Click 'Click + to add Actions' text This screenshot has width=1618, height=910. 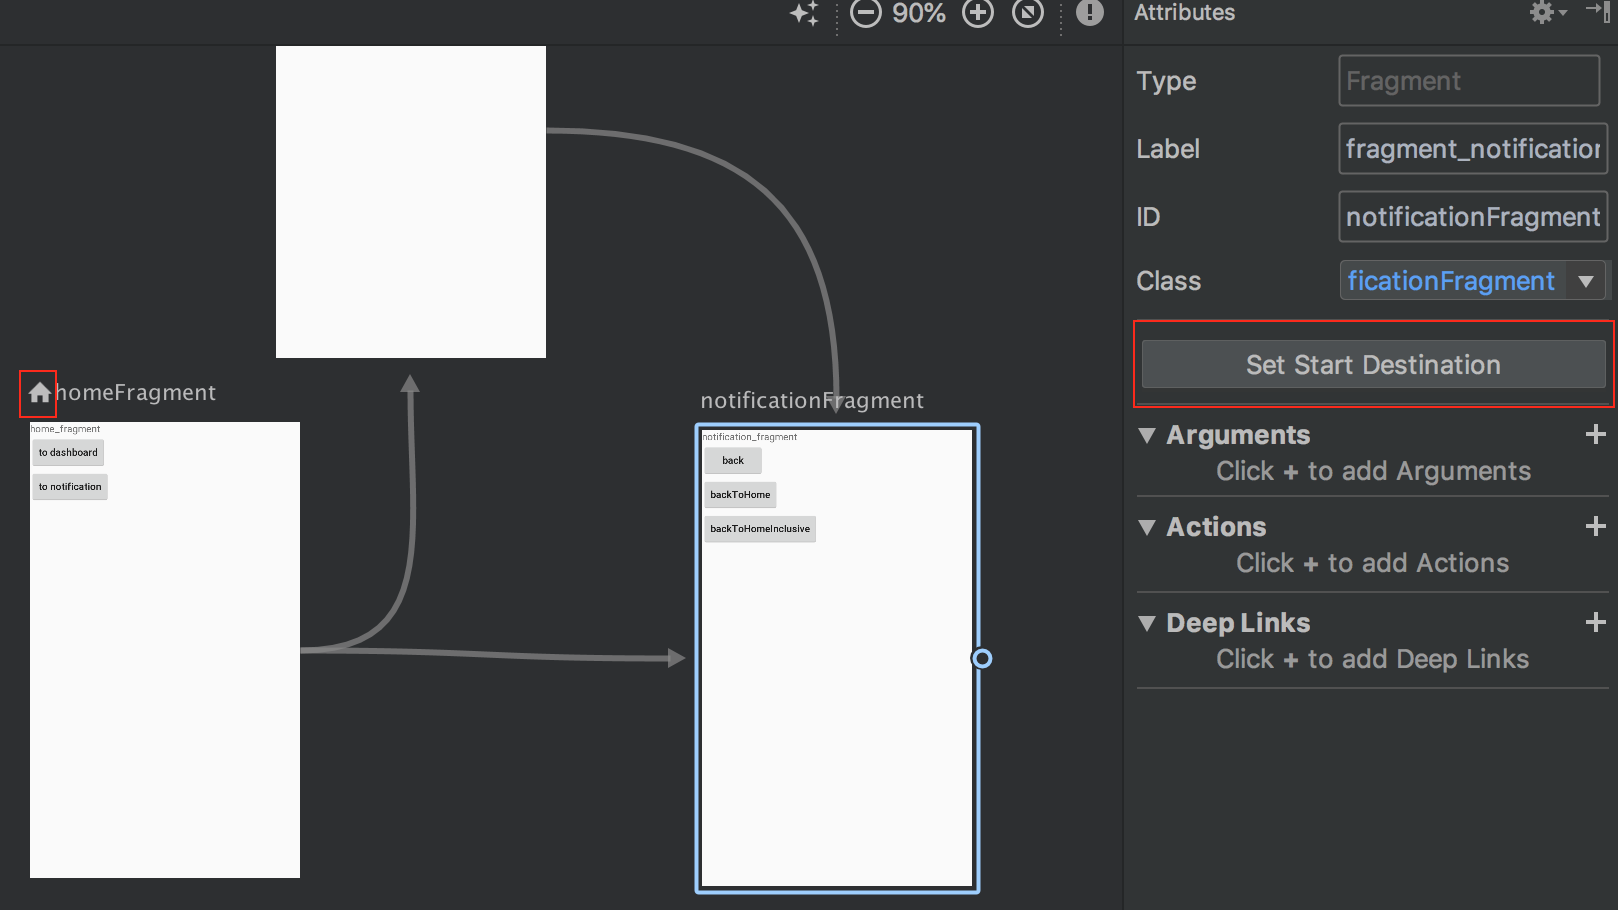point(1372,563)
